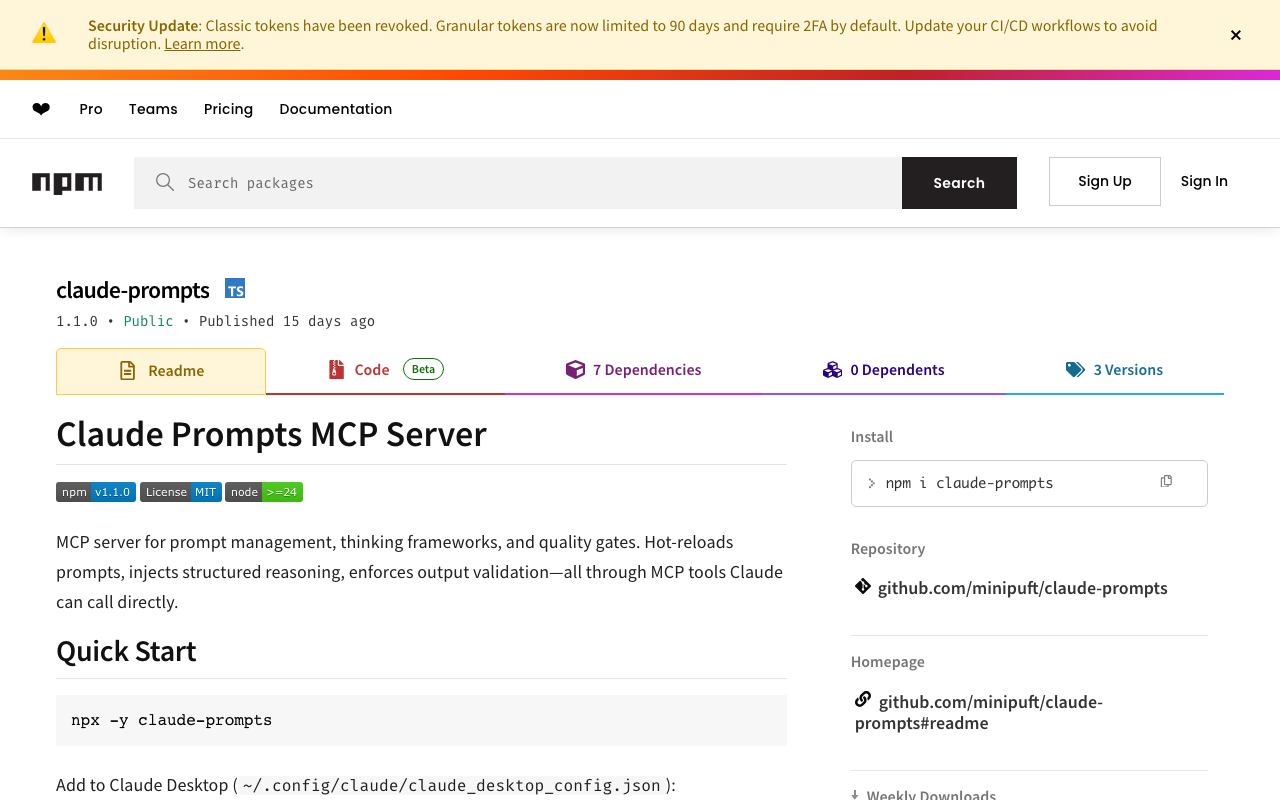Click the npm logo
This screenshot has width=1280, height=800.
67,183
